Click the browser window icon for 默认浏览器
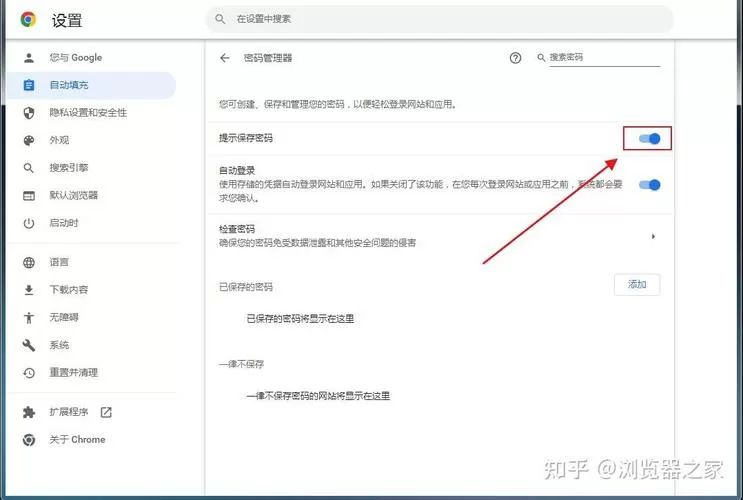 coord(29,195)
